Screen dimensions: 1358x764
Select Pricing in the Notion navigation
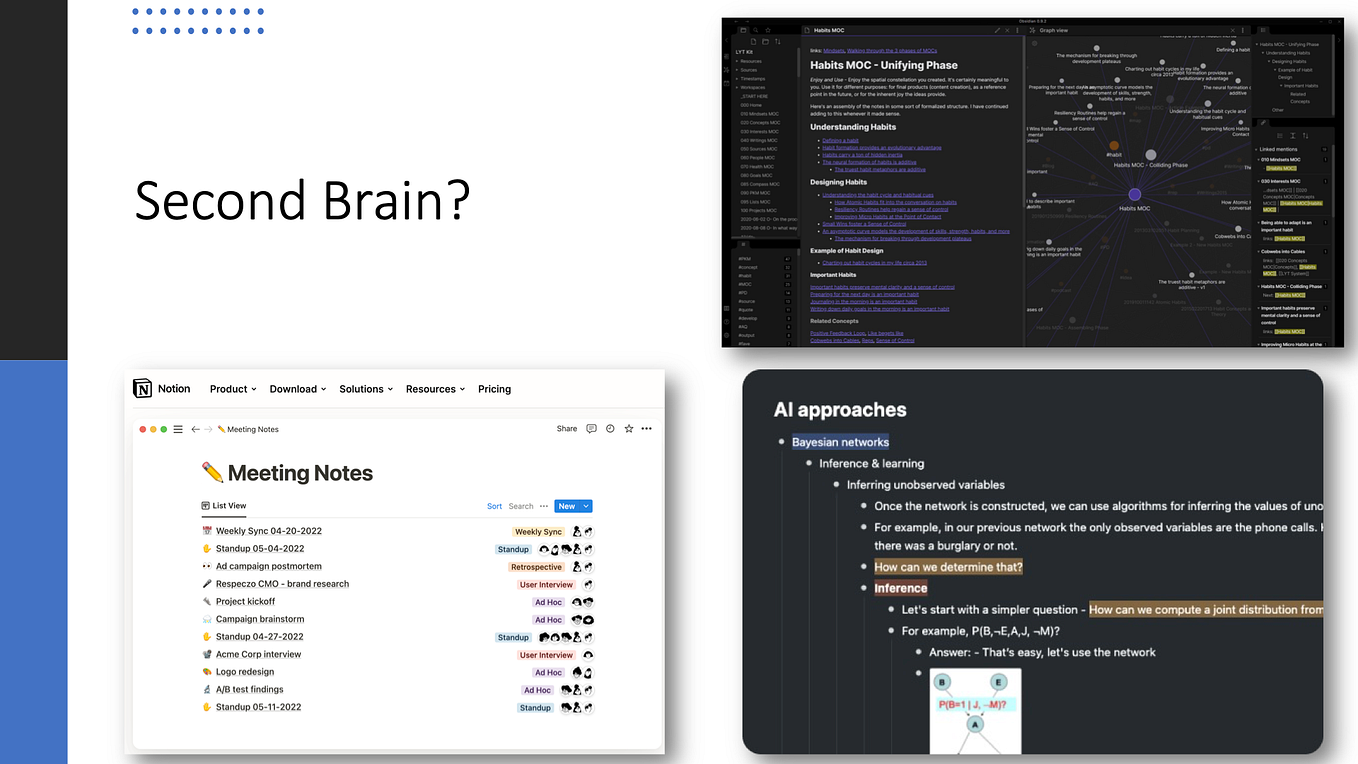pyautogui.click(x=494, y=389)
